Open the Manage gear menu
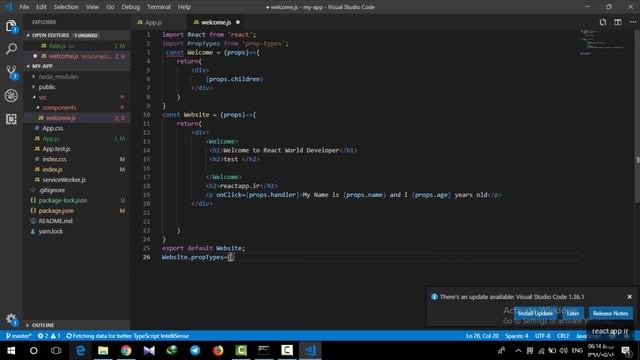 (x=11, y=319)
